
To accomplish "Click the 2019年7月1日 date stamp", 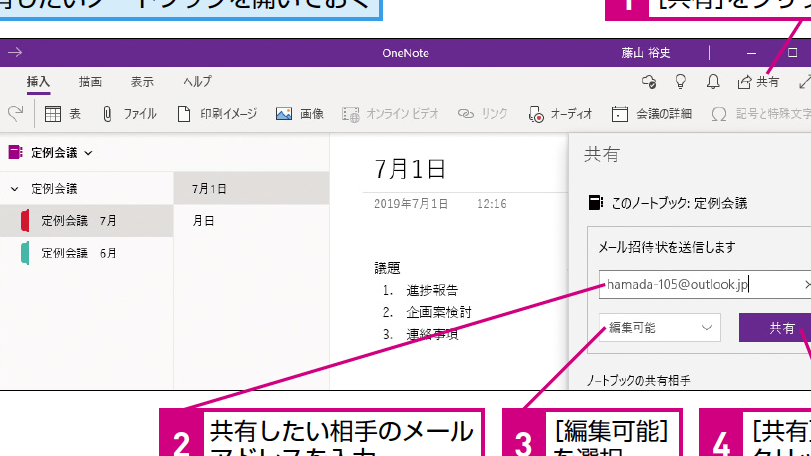I will pyautogui.click(x=411, y=204).
